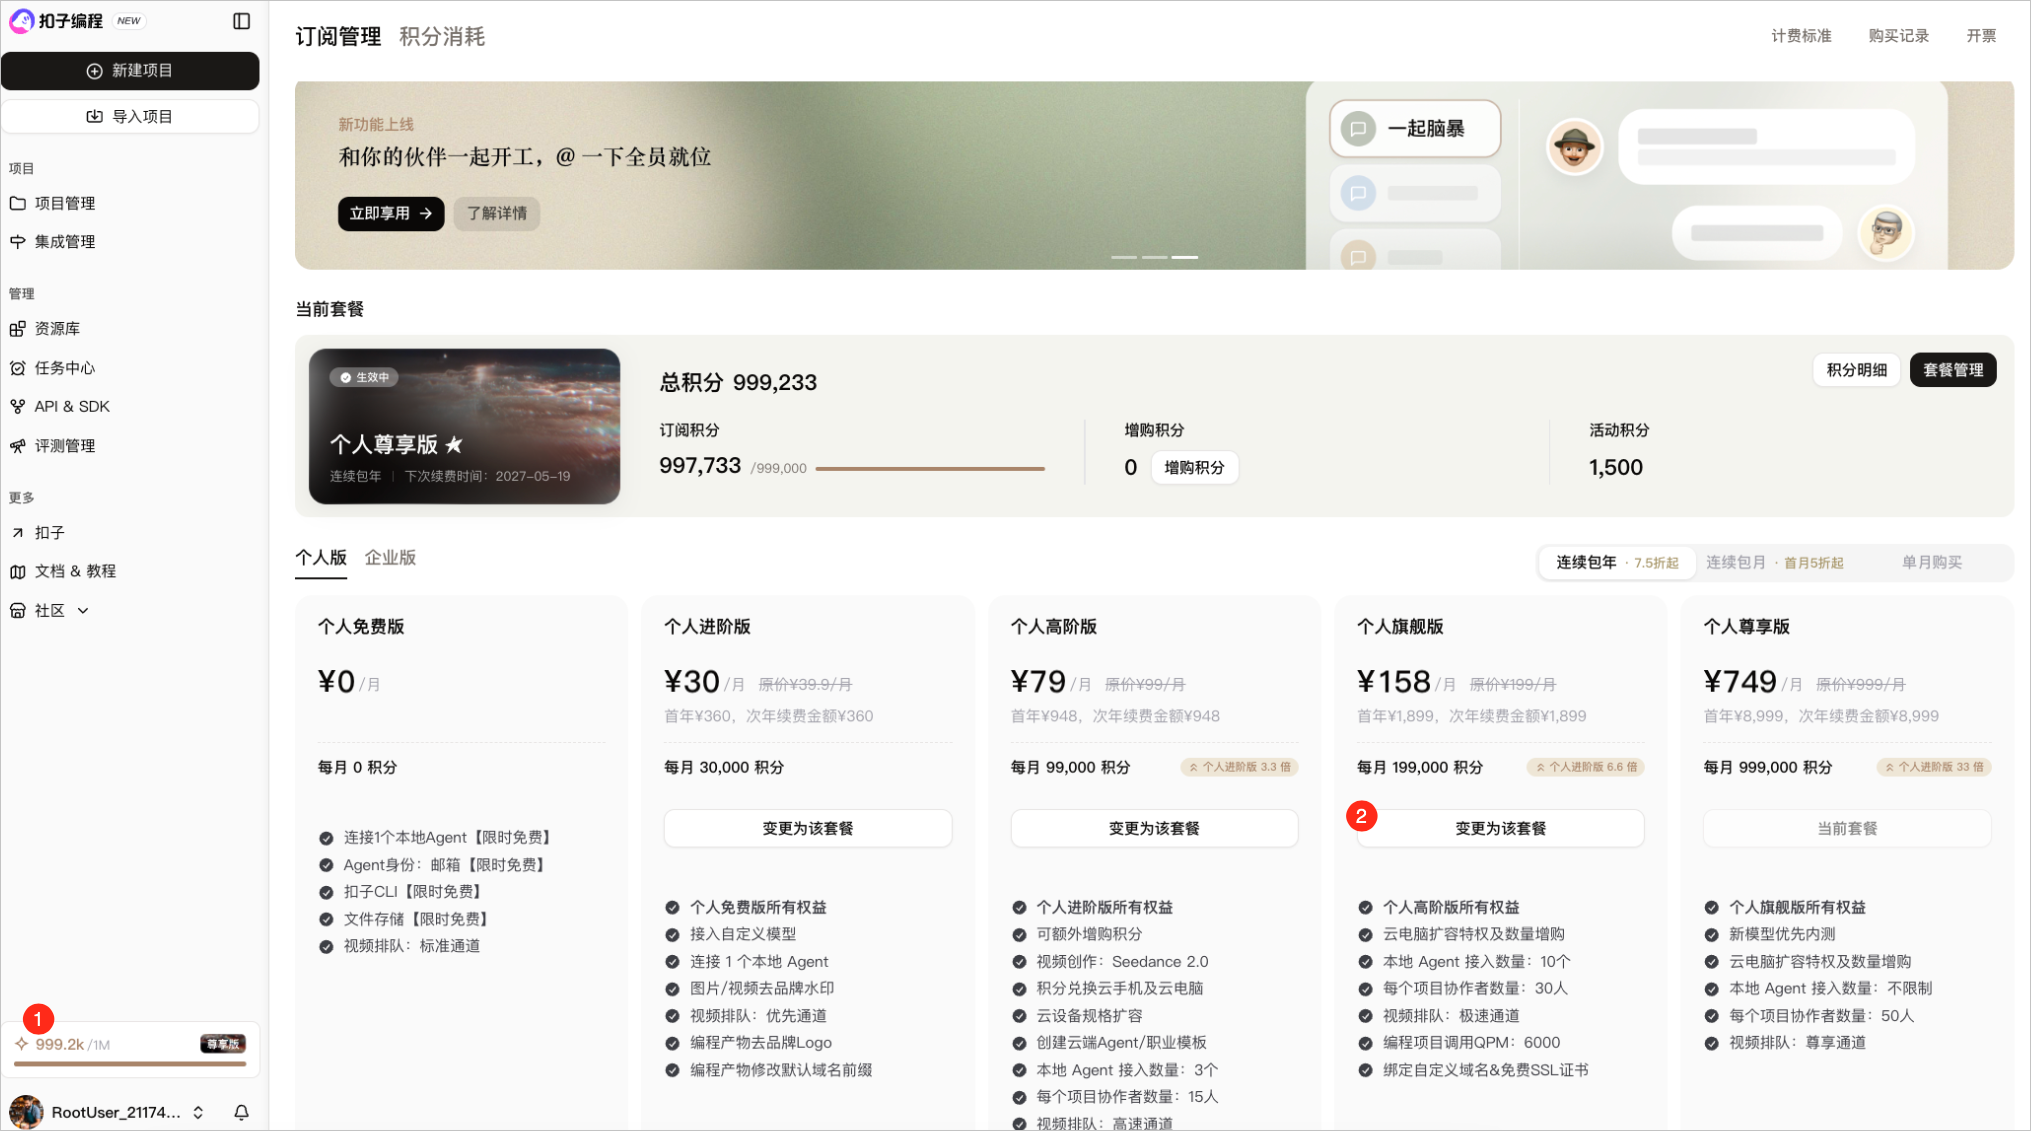The height and width of the screenshot is (1131, 2031).
Task: Click the ¥749 price on 个人尊享版
Action: pyautogui.click(x=1740, y=682)
